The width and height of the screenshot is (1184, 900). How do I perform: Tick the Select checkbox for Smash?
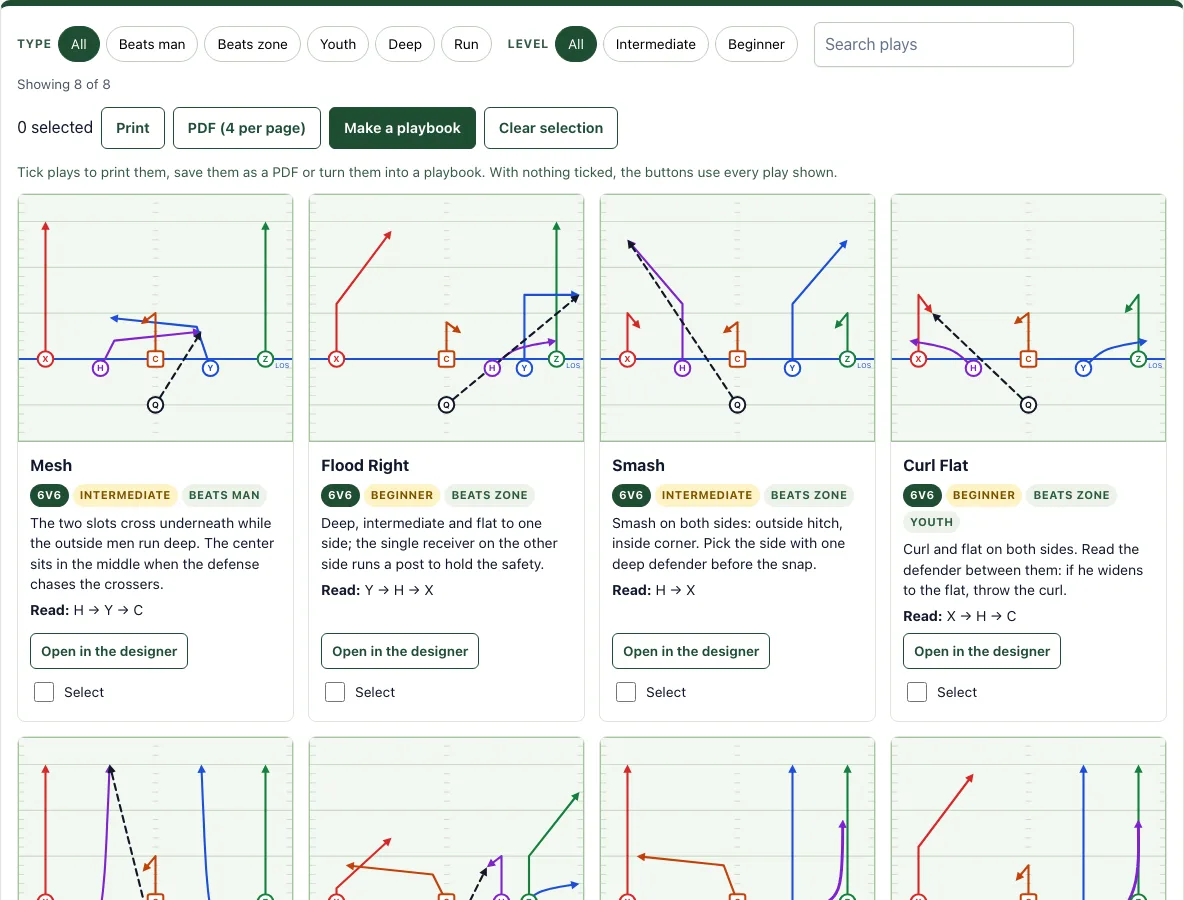point(626,692)
